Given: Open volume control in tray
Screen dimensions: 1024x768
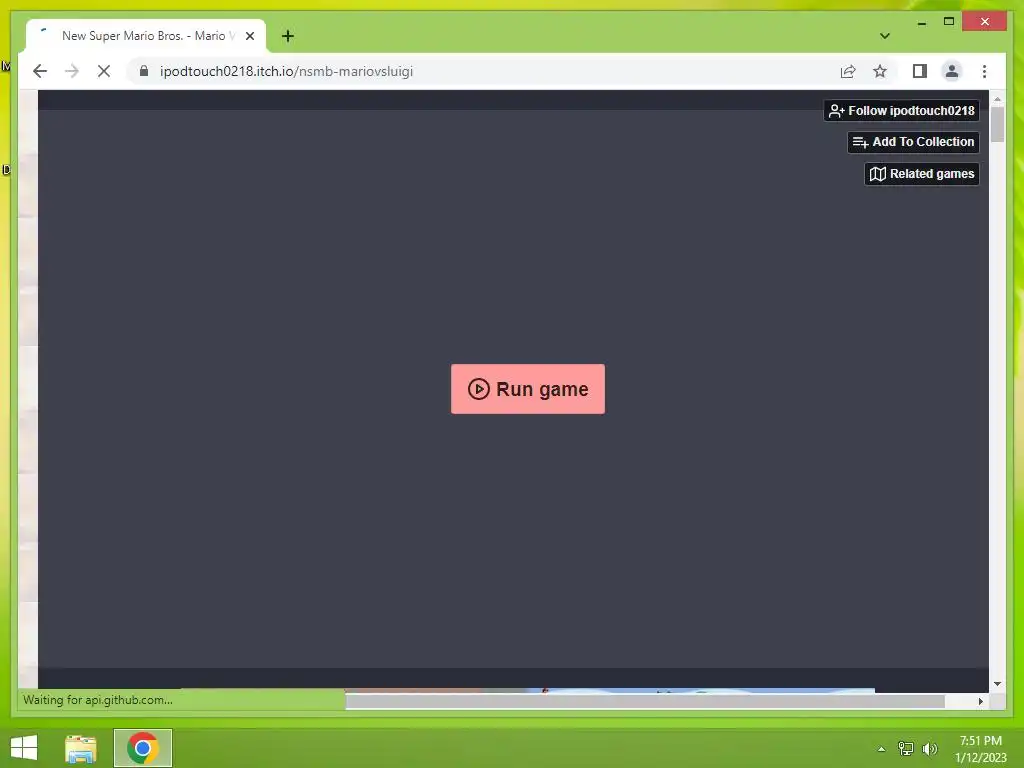Looking at the screenshot, I should pyautogui.click(x=929, y=749).
